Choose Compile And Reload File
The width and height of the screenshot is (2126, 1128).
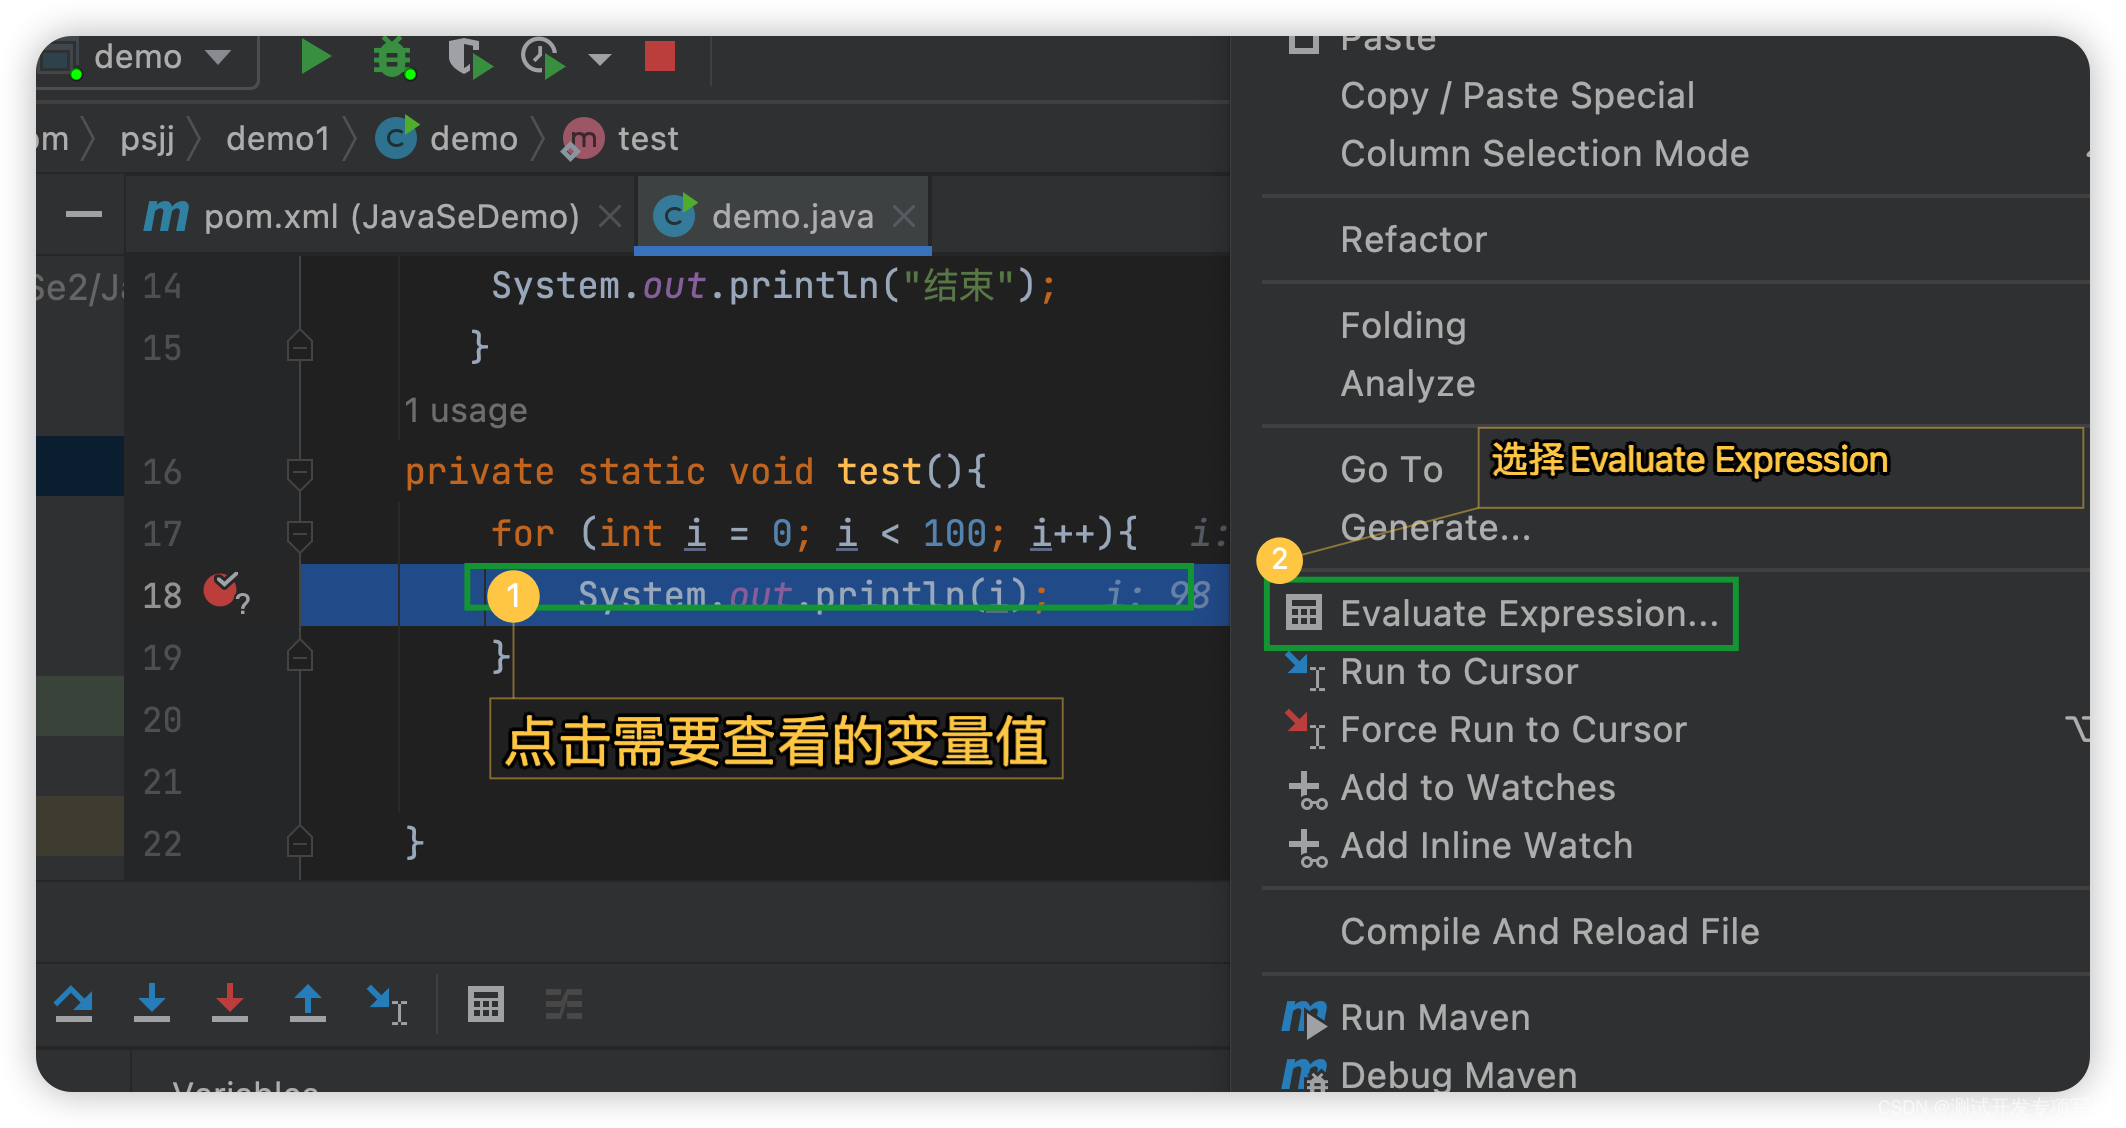(1549, 932)
